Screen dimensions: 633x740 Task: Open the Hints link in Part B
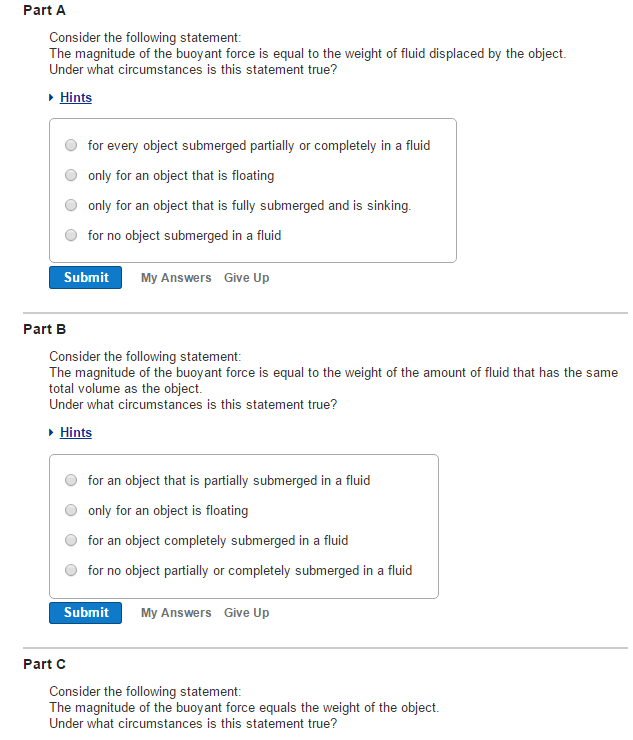point(76,432)
